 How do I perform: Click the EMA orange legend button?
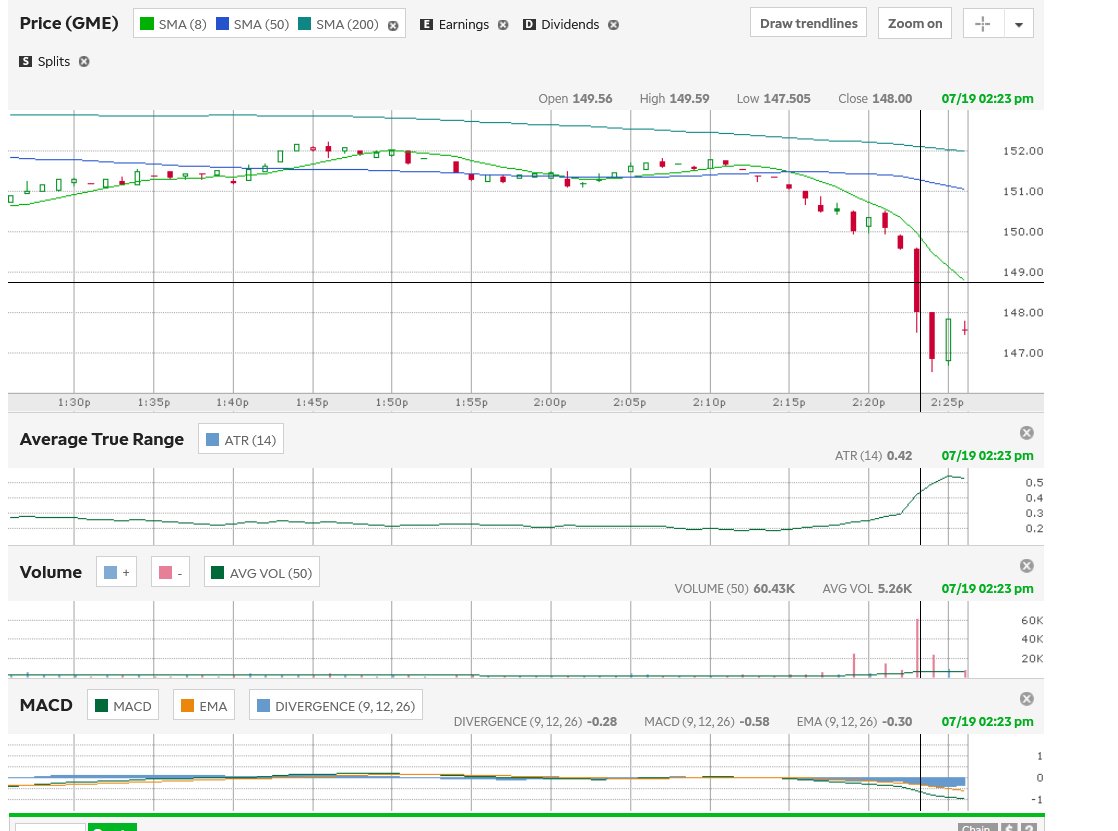[204, 706]
